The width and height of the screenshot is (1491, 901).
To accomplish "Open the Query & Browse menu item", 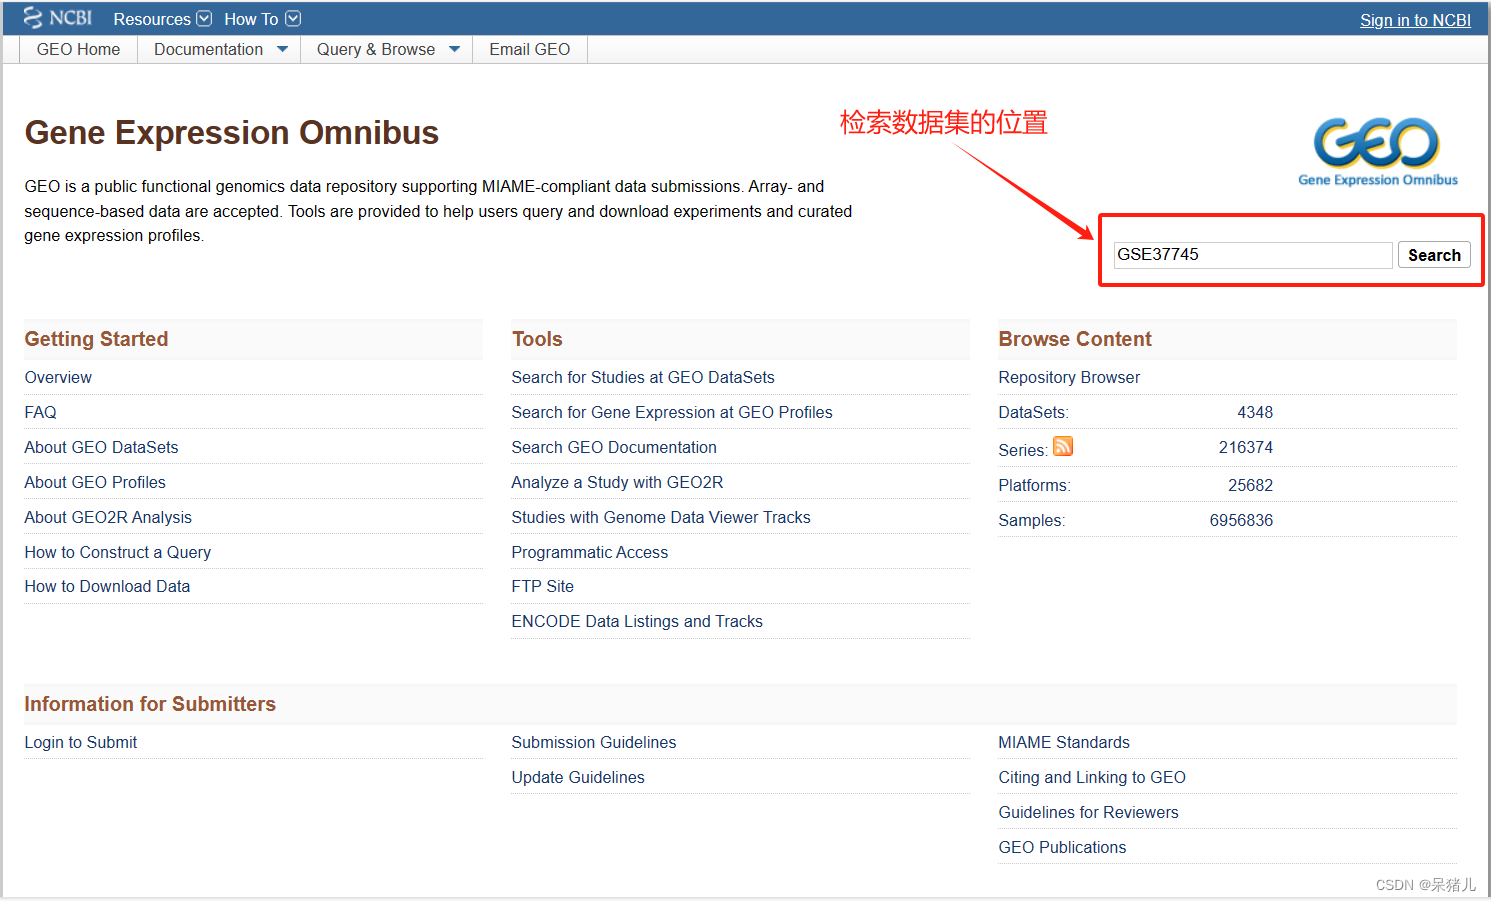I will pyautogui.click(x=376, y=49).
